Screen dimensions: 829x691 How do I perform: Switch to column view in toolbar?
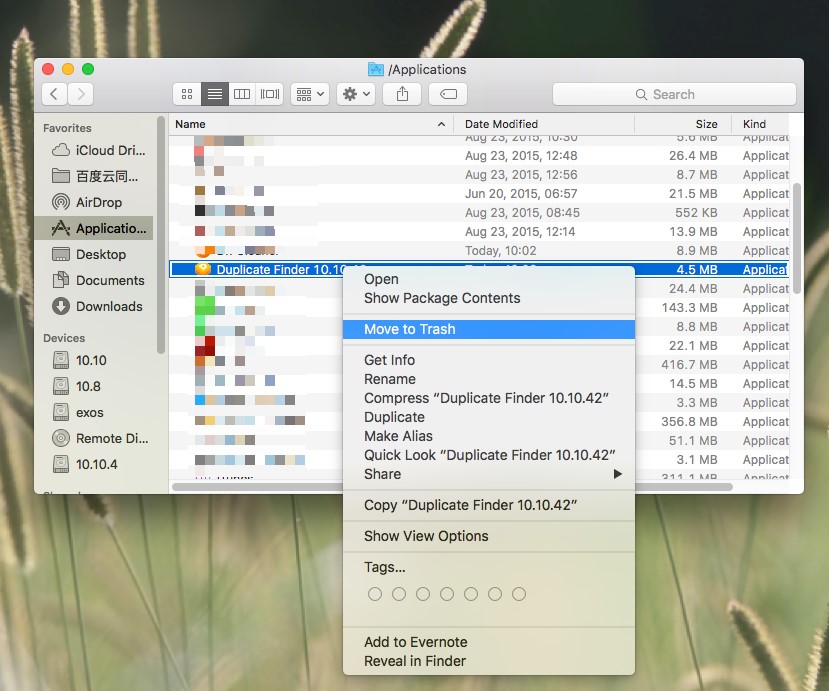pos(242,94)
